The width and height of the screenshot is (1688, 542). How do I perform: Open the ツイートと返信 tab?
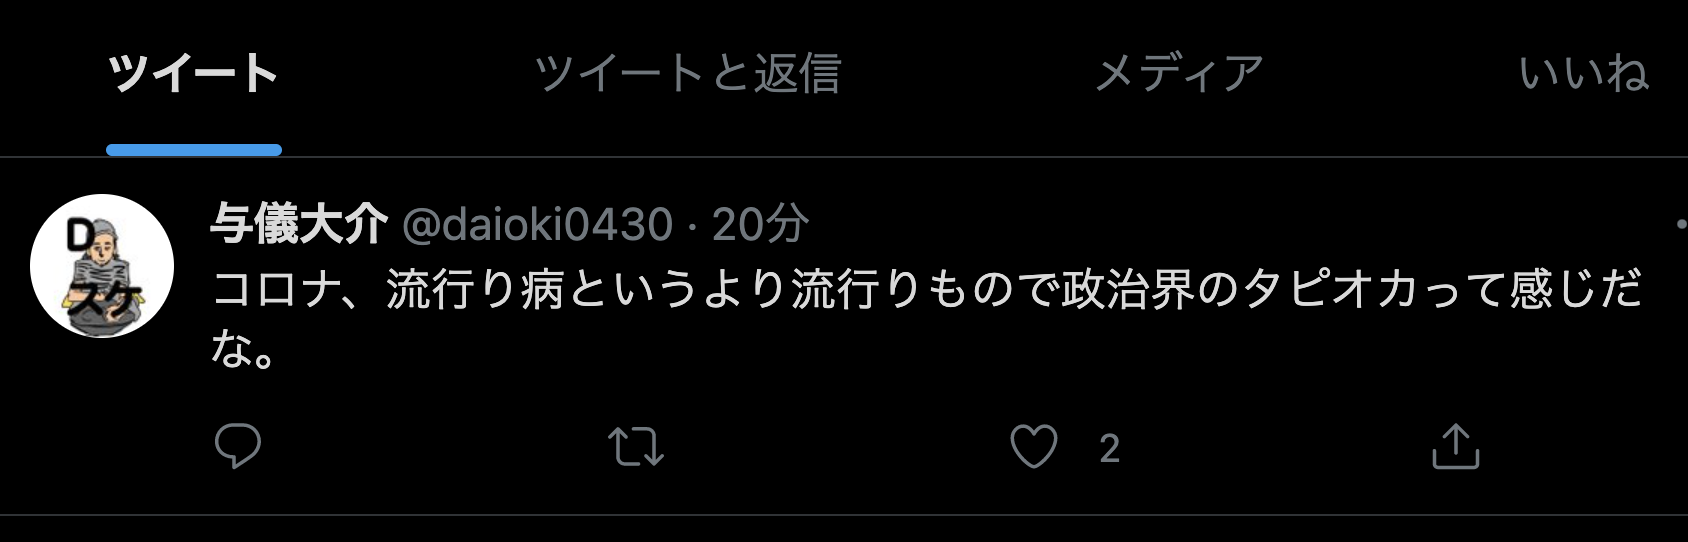pyautogui.click(x=687, y=74)
